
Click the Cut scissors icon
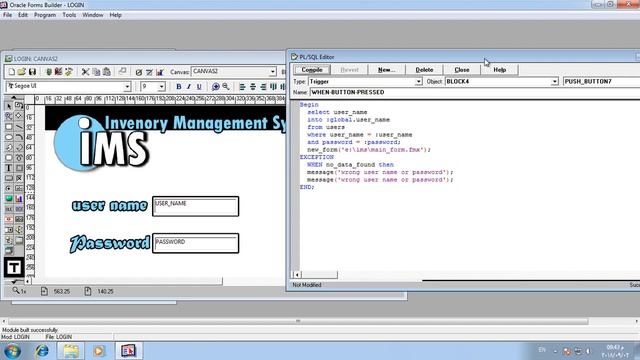click(85, 72)
